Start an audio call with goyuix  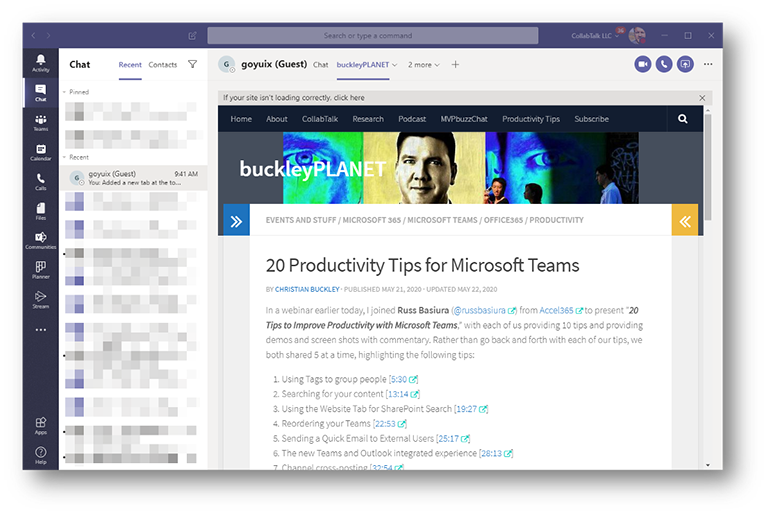click(x=664, y=64)
